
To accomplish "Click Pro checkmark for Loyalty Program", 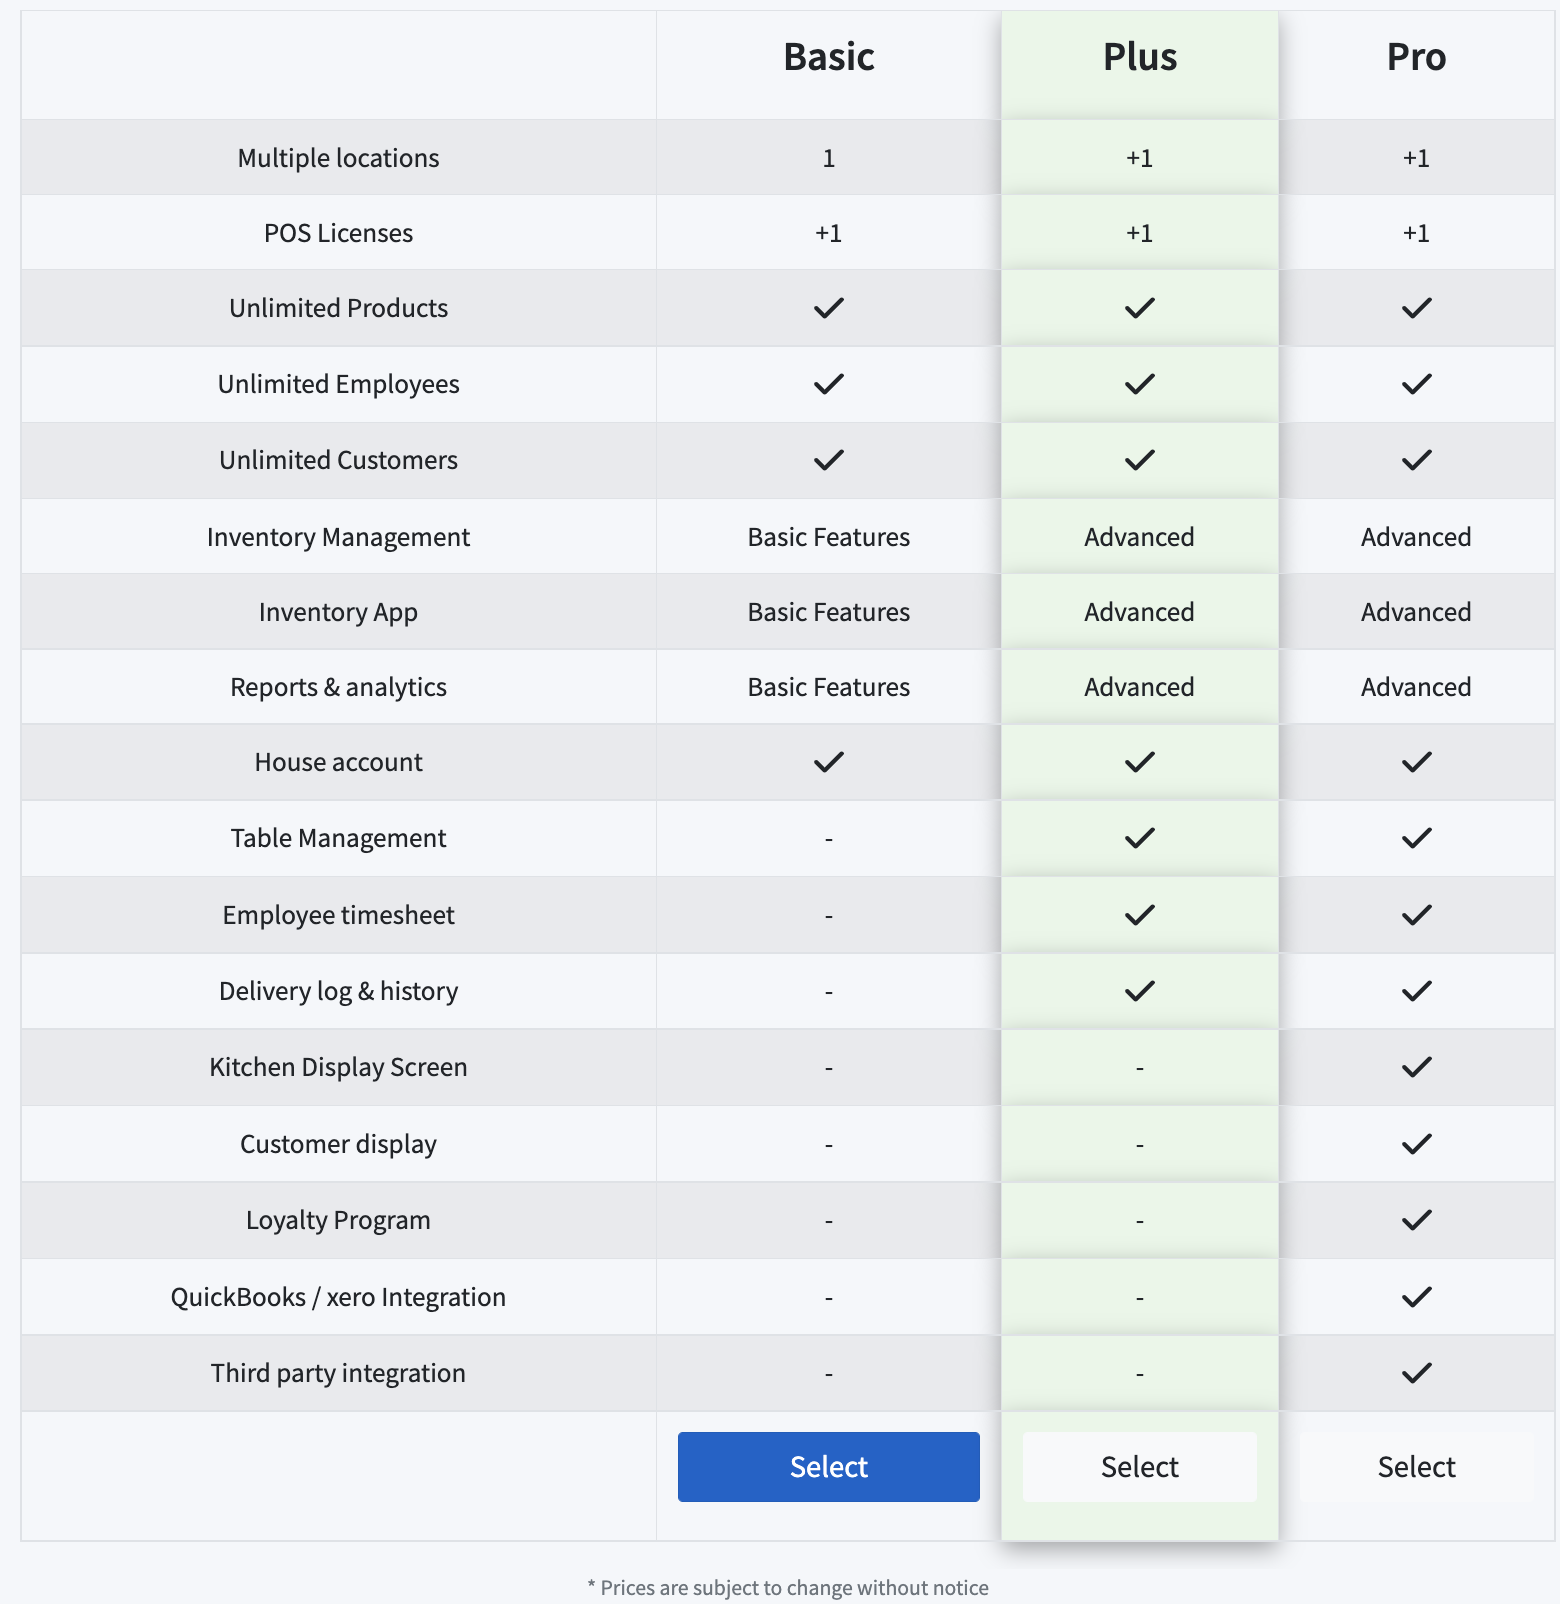I will tap(1416, 1220).
